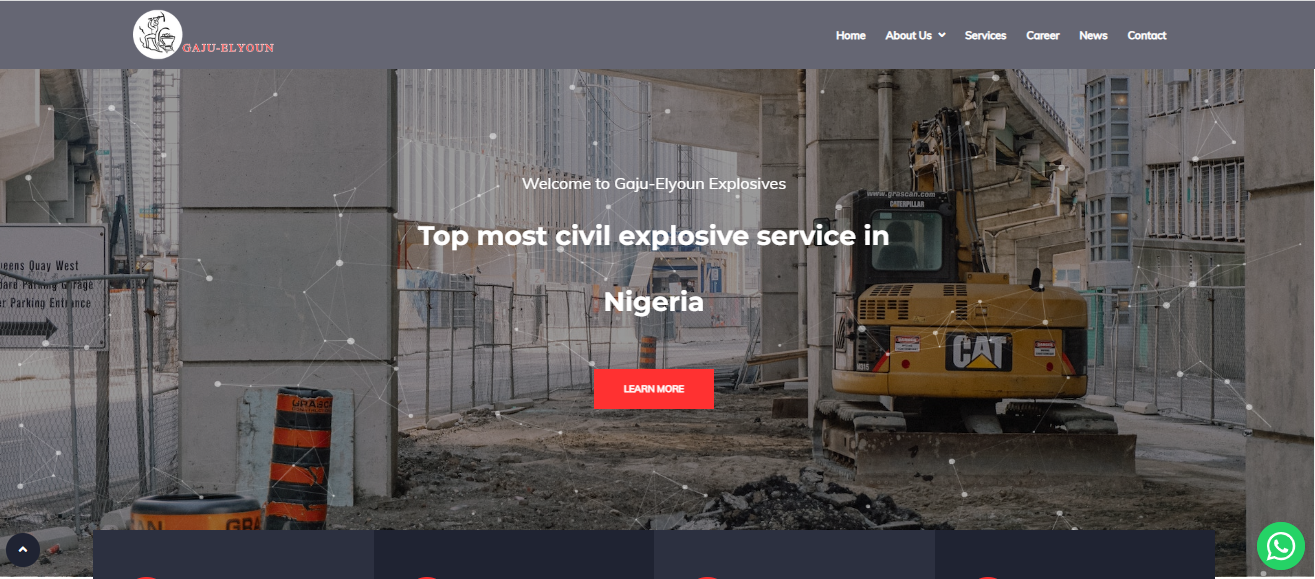1315x579 pixels.
Task: Click the 'Nigeria' headline word
Action: 654,302
